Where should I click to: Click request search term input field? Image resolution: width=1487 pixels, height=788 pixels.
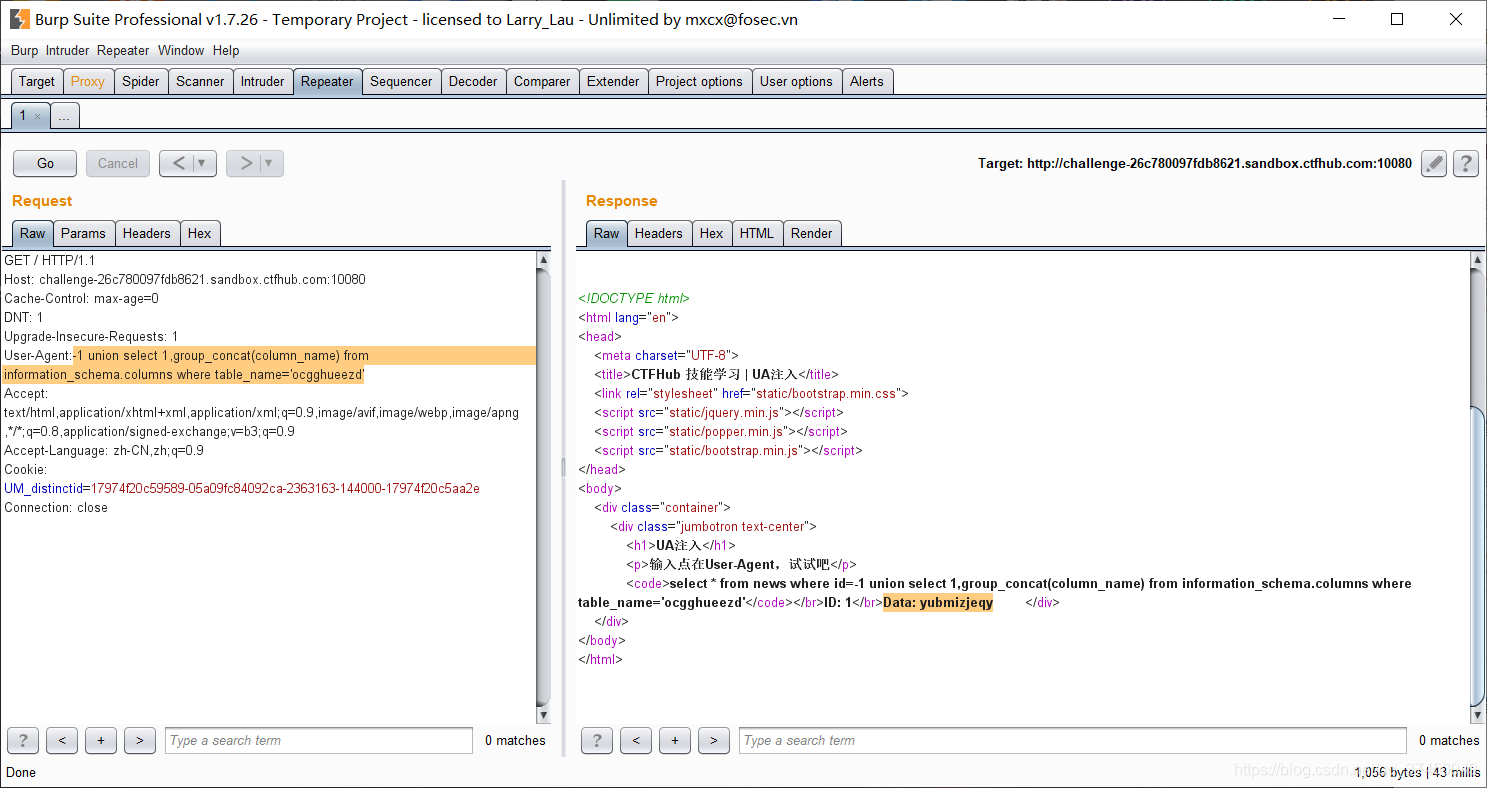pos(319,740)
